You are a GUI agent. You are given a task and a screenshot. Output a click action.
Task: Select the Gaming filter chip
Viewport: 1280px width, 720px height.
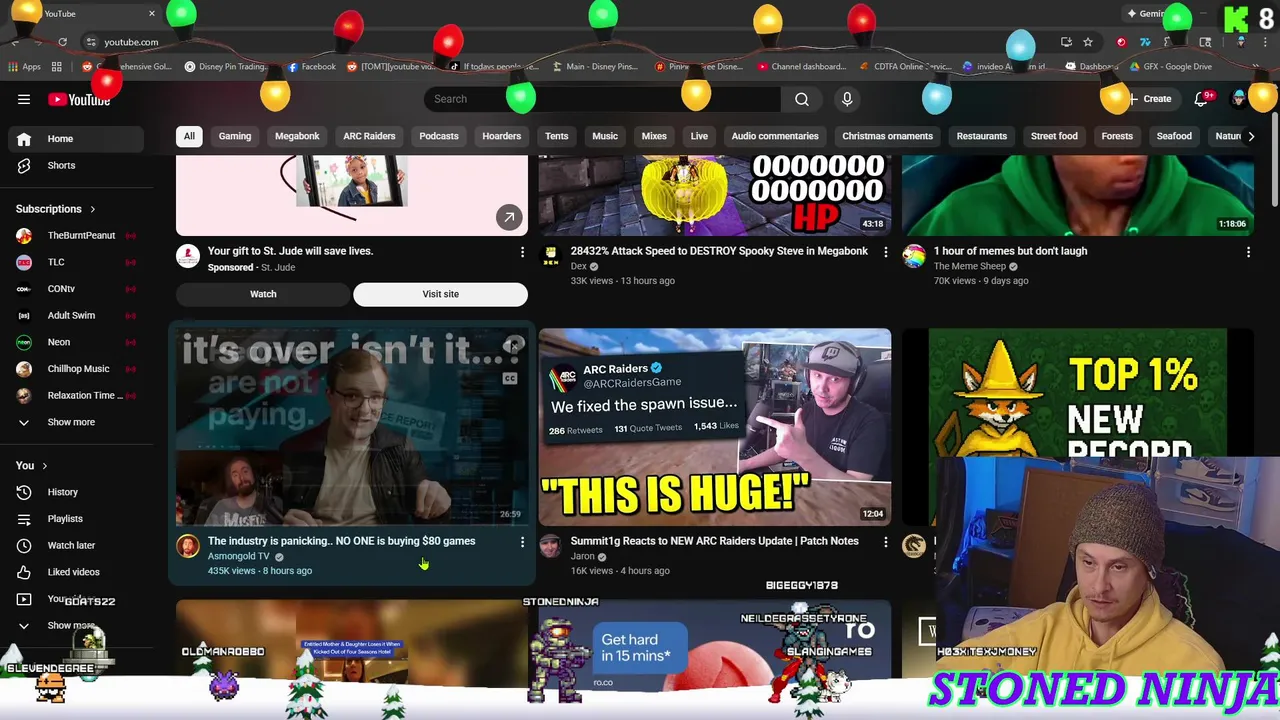[x=235, y=136]
